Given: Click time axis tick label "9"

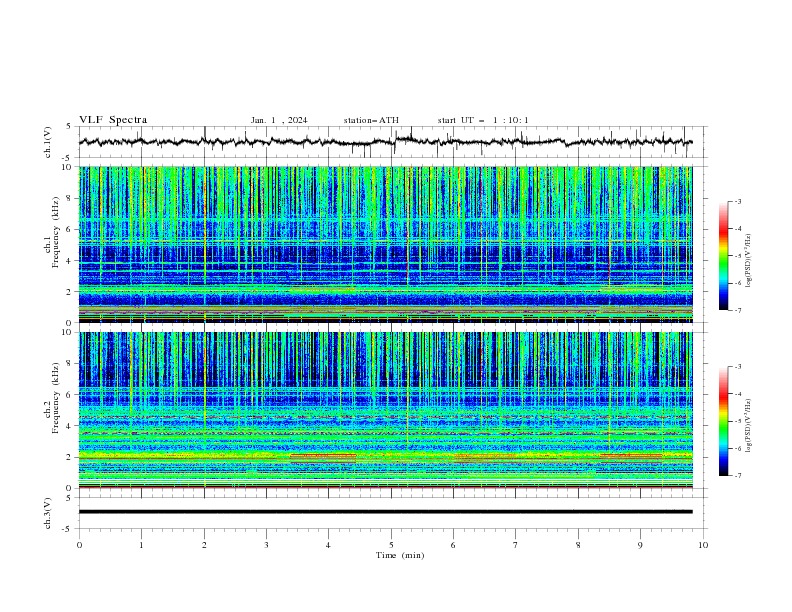Looking at the screenshot, I should [x=640, y=545].
